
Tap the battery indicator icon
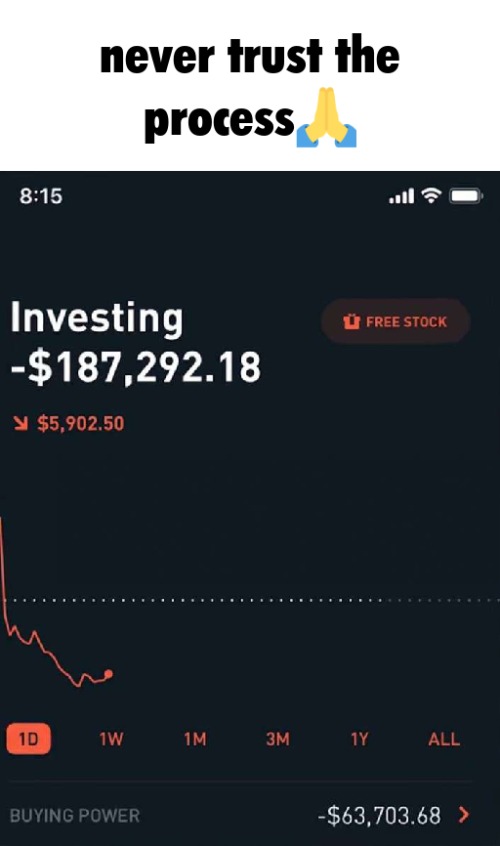(467, 196)
